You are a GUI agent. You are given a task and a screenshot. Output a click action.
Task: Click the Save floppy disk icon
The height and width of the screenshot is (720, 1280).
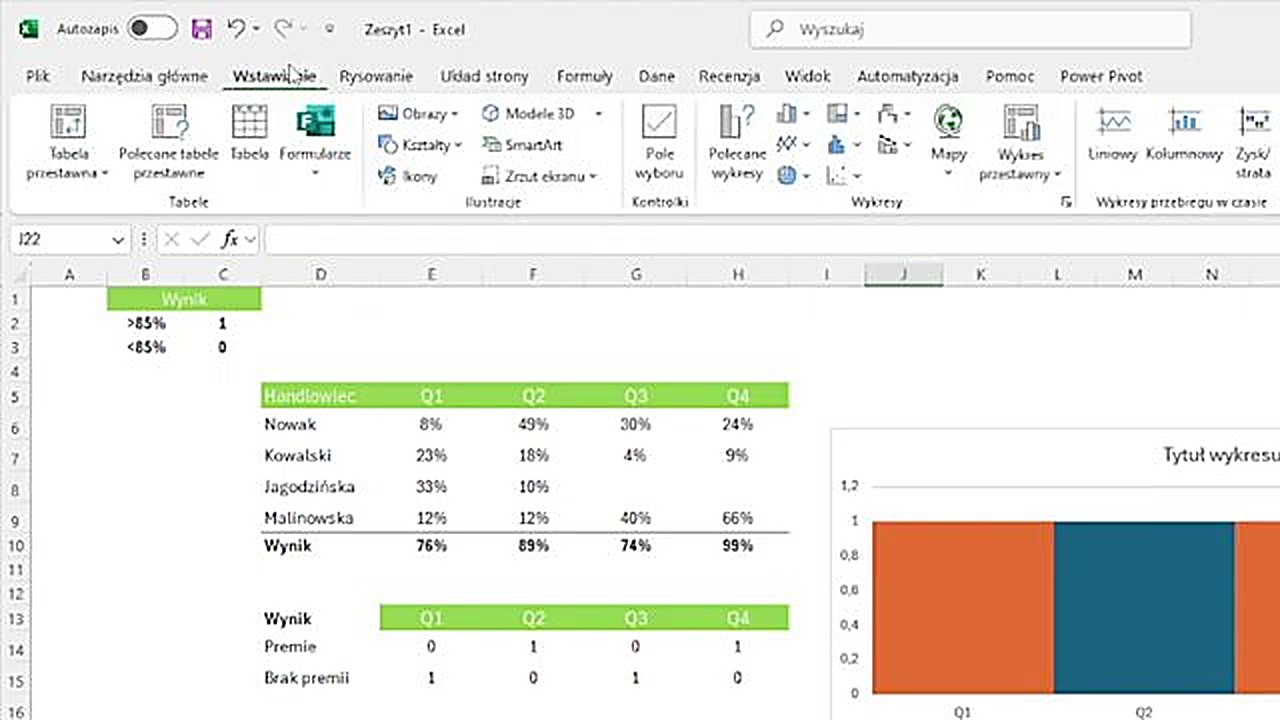(x=202, y=30)
